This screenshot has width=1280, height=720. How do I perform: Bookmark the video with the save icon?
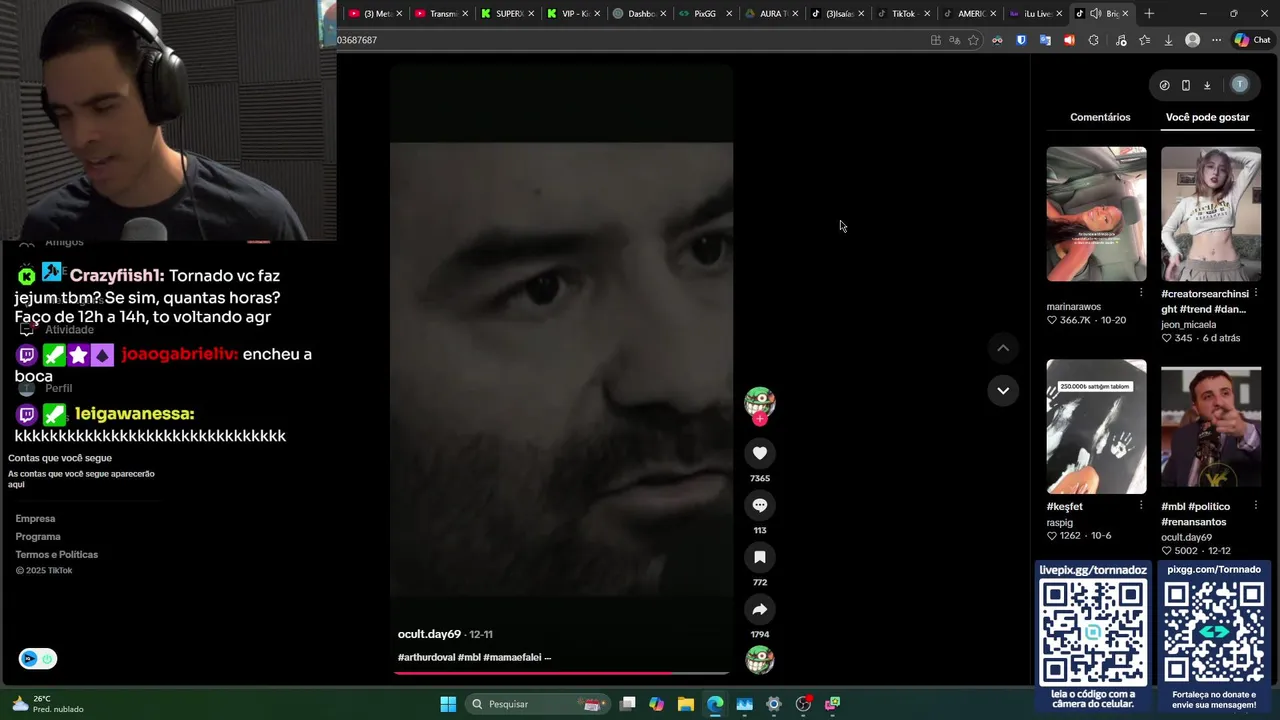tap(760, 557)
